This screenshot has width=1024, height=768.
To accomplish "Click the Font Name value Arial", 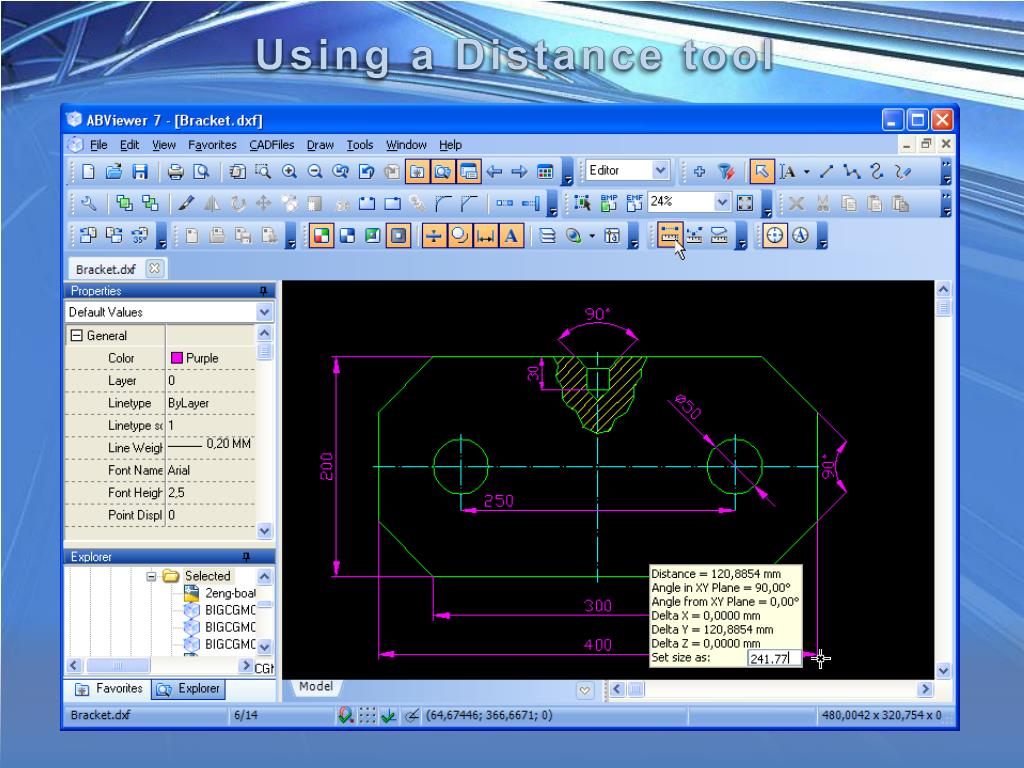I will 179,470.
